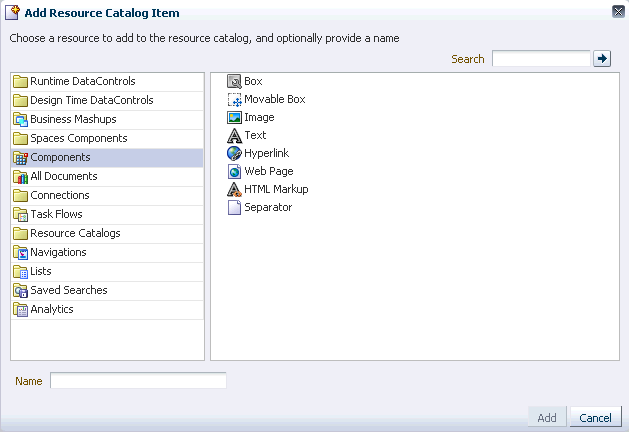Click the Analytics folder icon
629x432 pixels.
coord(20,310)
